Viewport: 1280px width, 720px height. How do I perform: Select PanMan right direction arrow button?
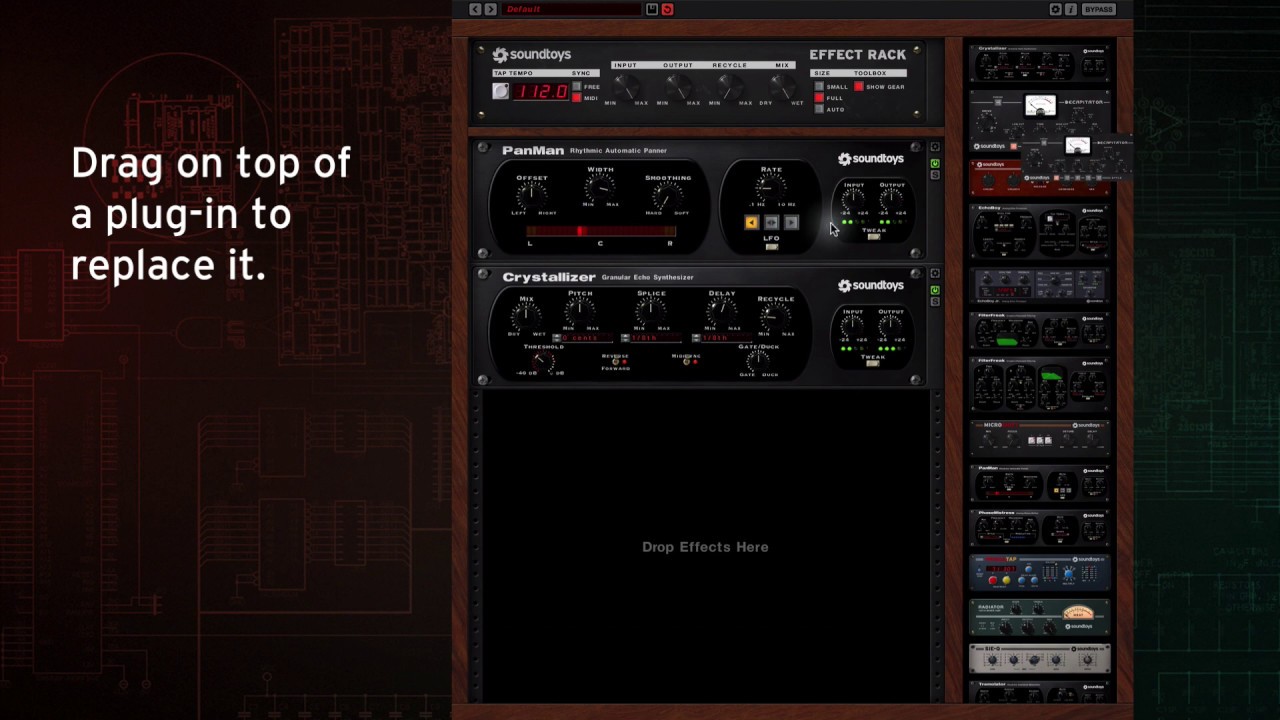tap(791, 223)
